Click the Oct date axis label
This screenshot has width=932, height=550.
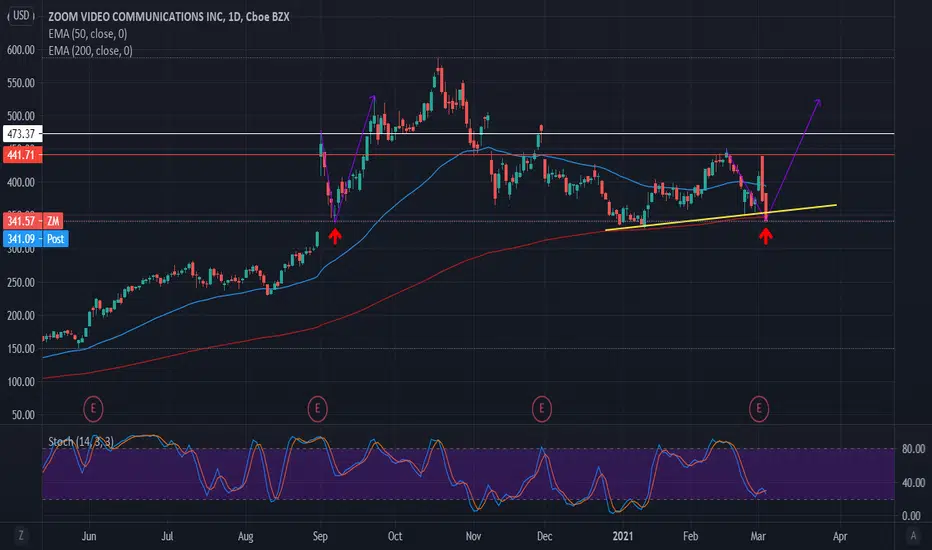click(x=395, y=536)
